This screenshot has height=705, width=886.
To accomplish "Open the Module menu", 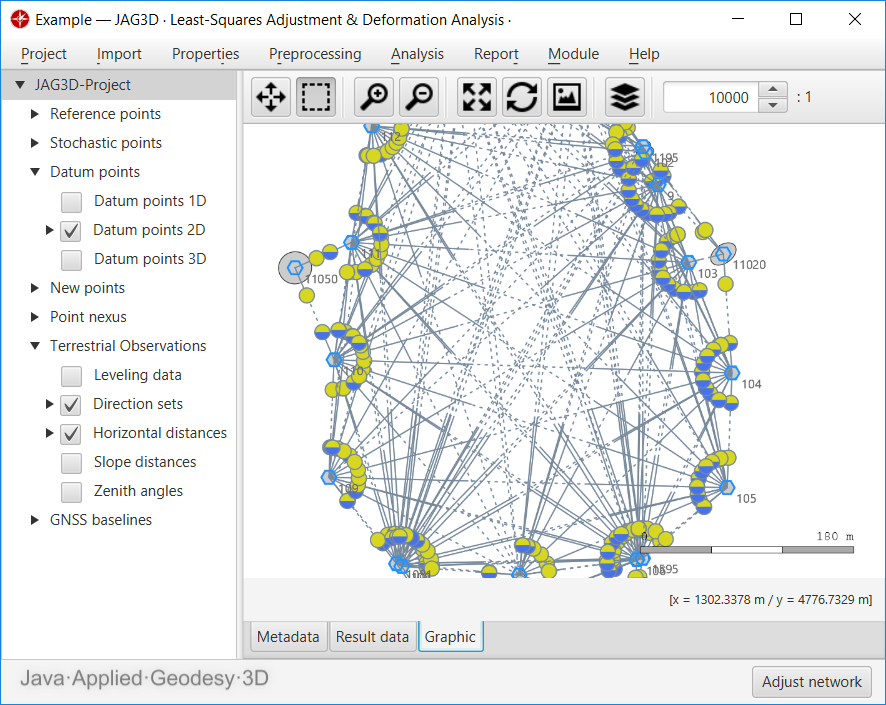I will tap(573, 54).
